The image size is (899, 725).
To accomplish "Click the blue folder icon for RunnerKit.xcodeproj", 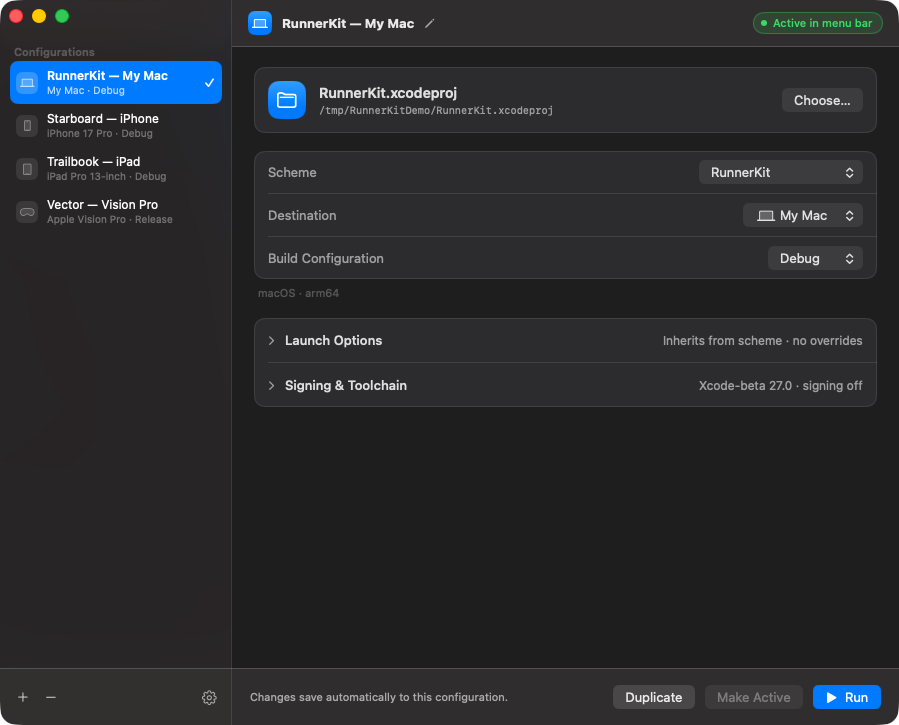I will click(x=287, y=100).
